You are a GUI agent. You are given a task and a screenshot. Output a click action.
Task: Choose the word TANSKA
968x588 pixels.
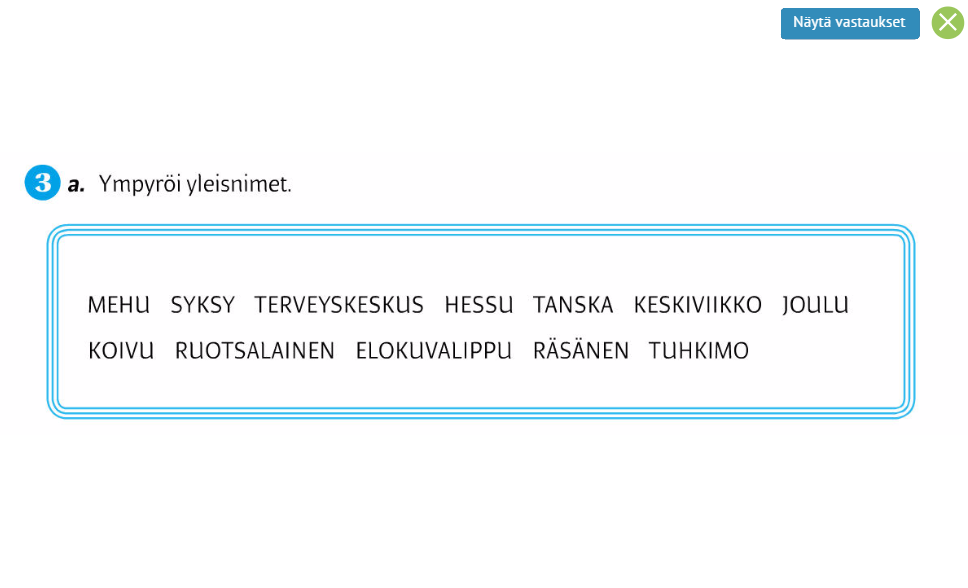[x=573, y=305]
